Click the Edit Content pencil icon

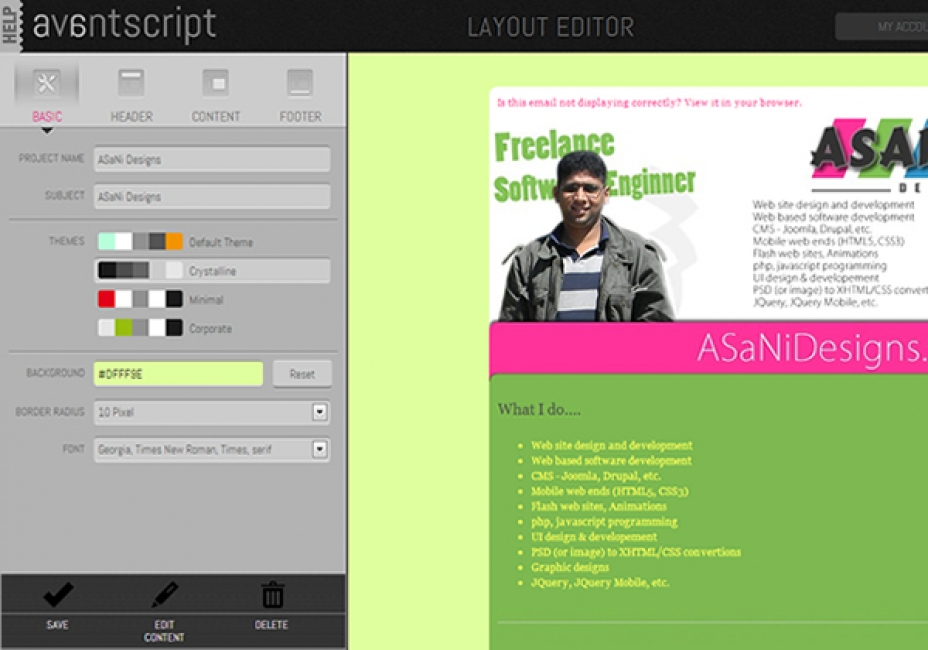[165, 594]
